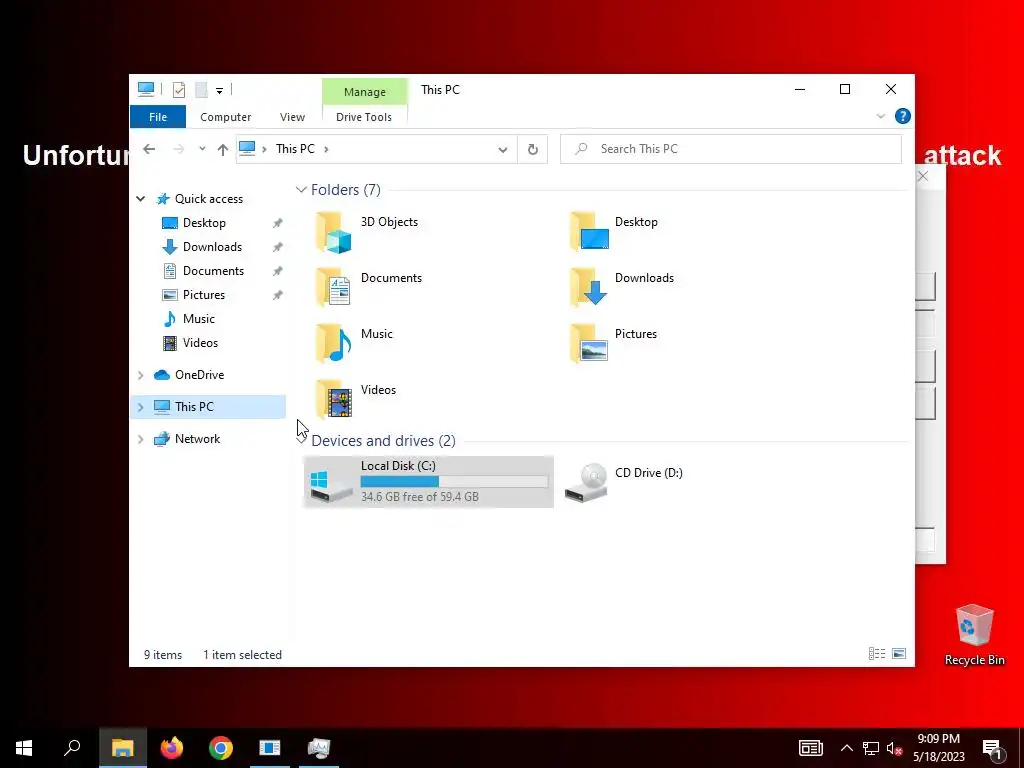Open the 3D Objects folder icon
1024x768 pixels.
(334, 232)
